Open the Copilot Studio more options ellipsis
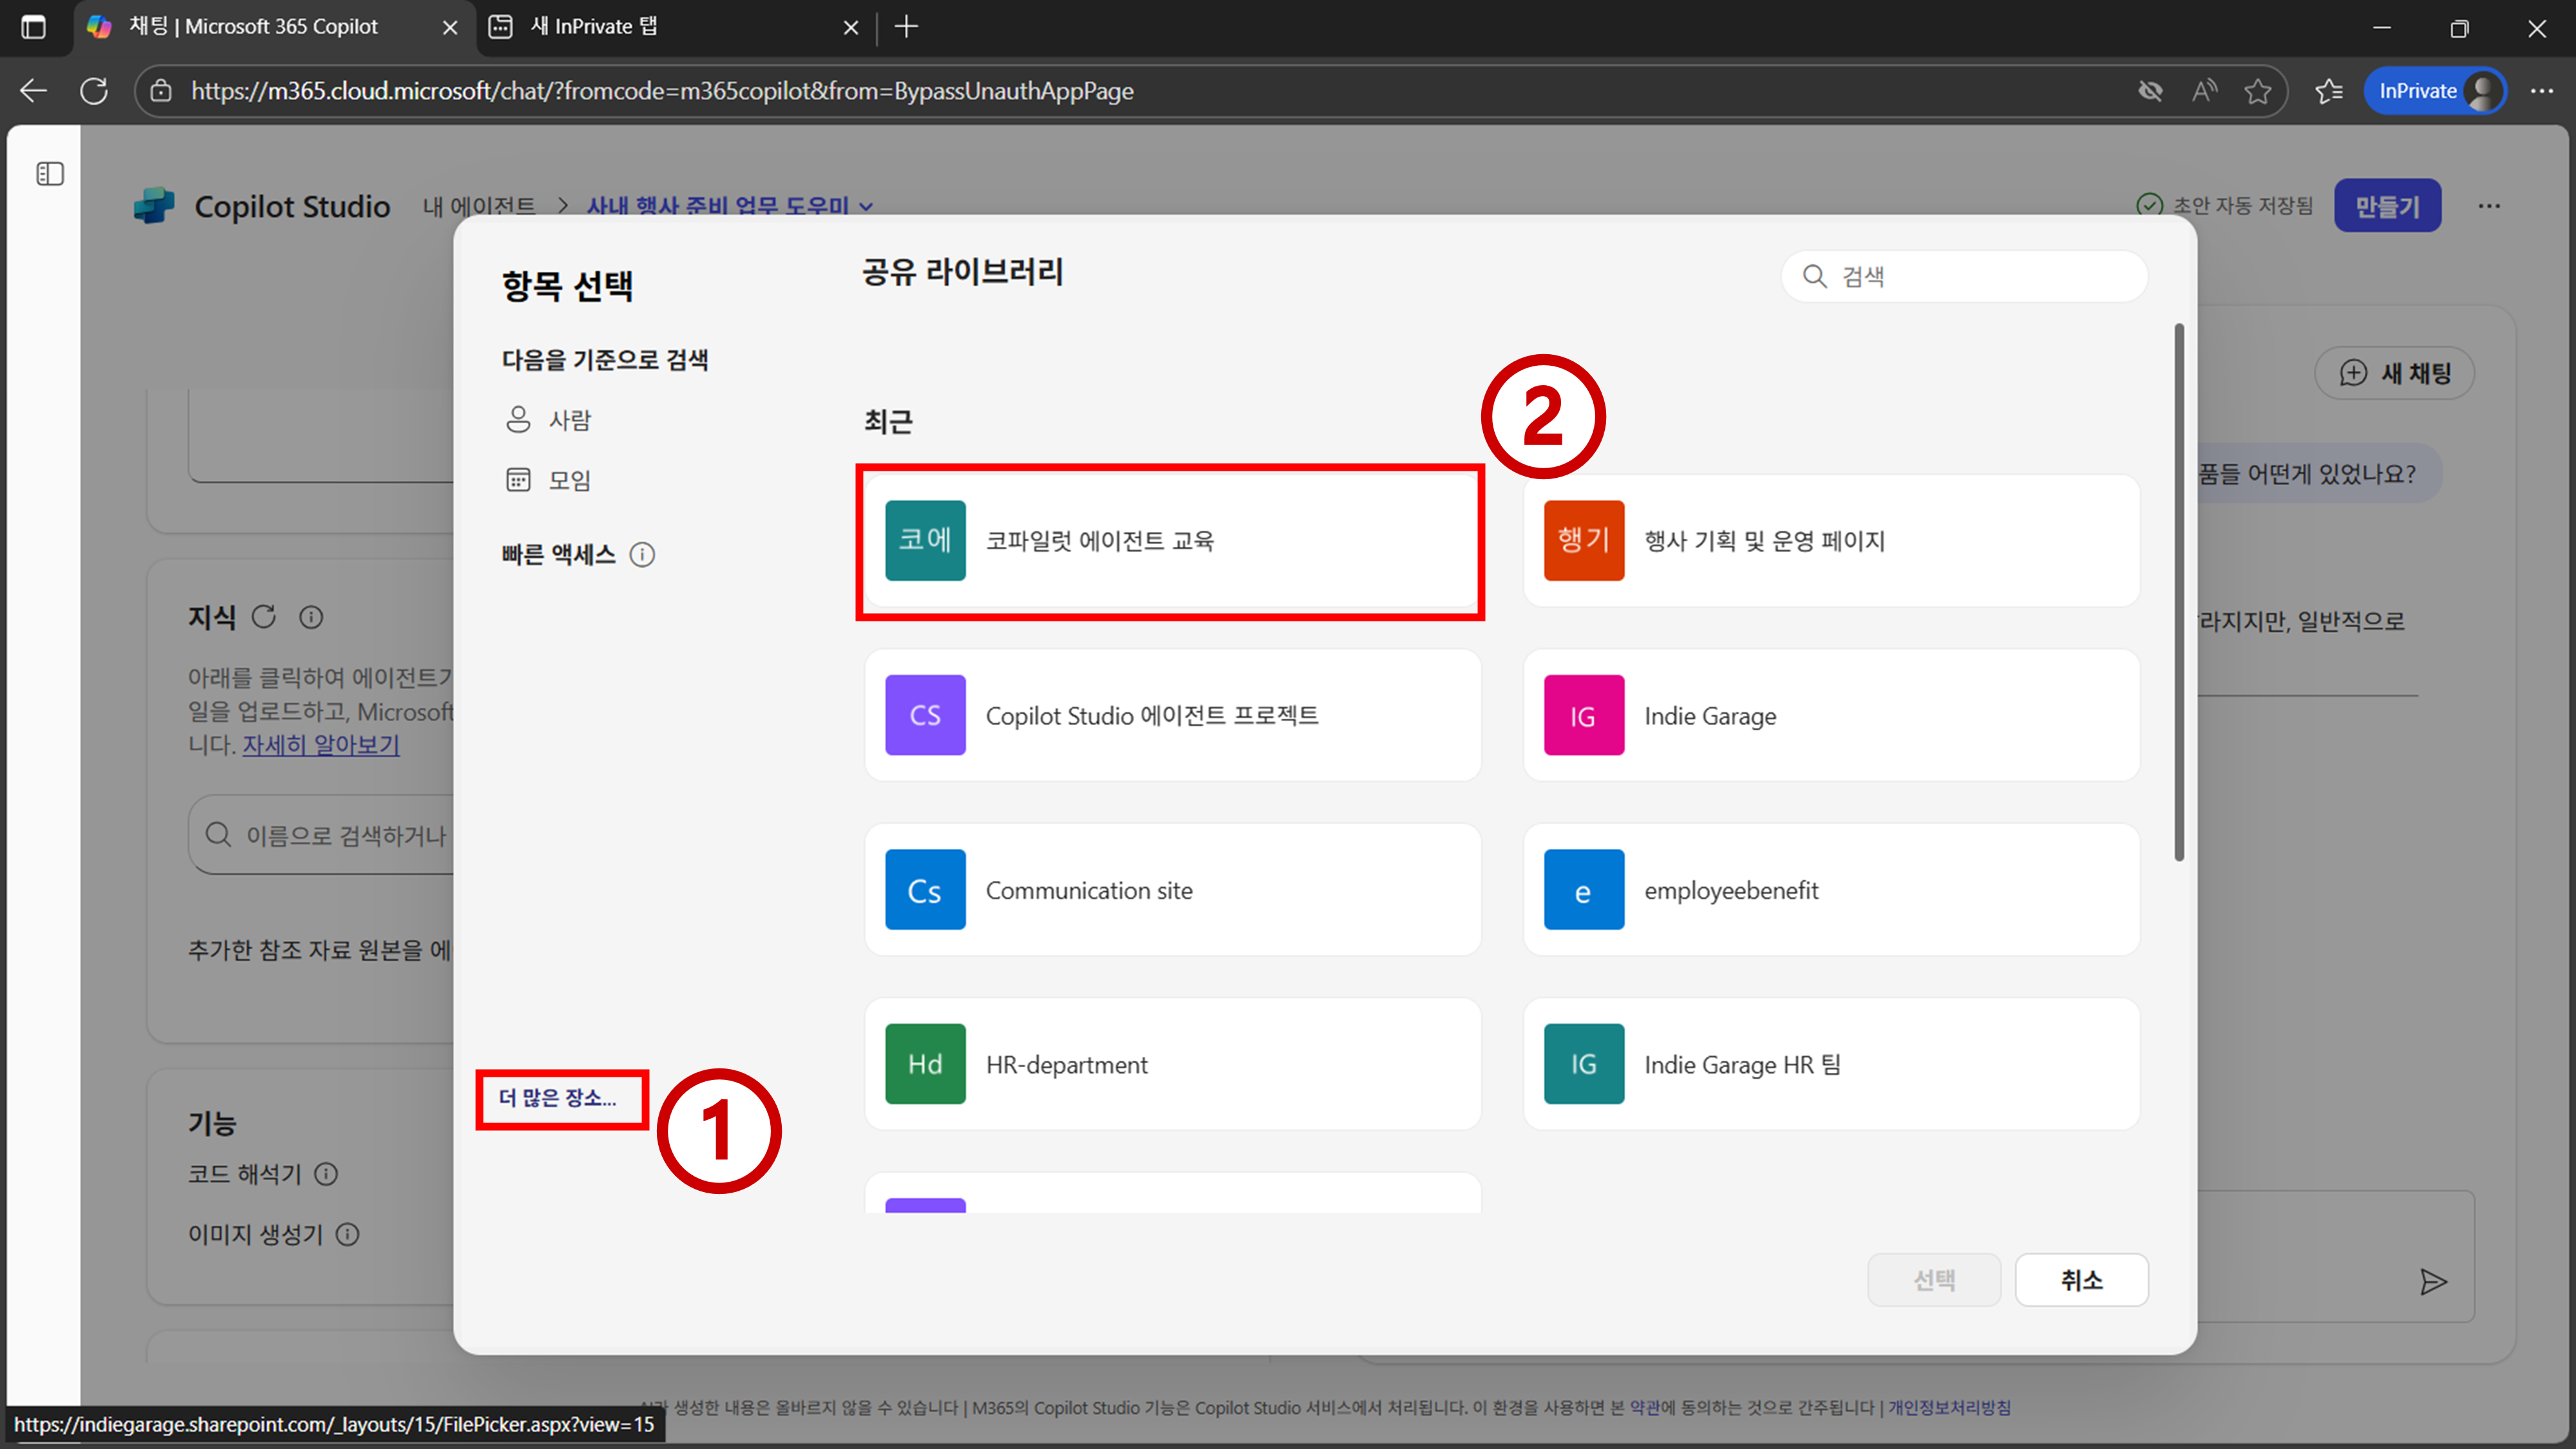Image resolution: width=2576 pixels, height=1449 pixels. tap(2489, 206)
